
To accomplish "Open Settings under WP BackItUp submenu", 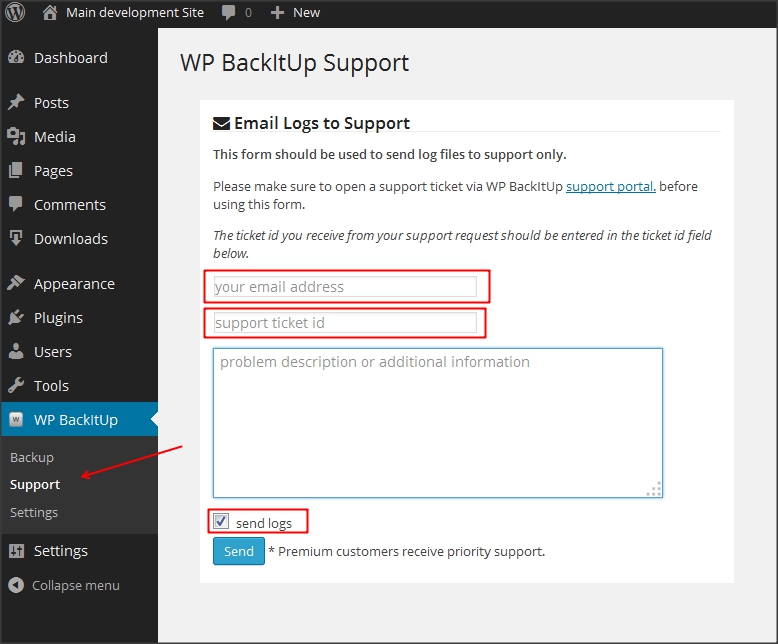I will coord(34,513).
